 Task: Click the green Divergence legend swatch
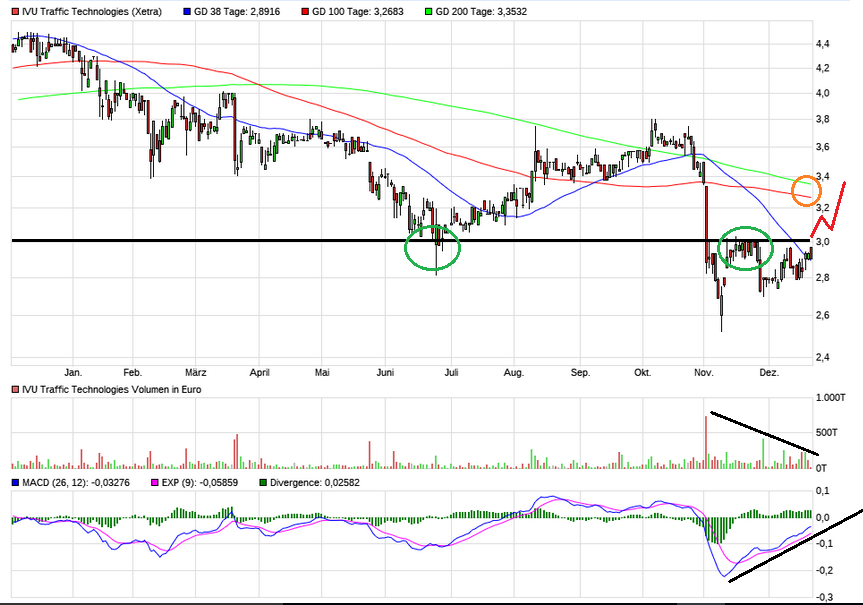263,483
